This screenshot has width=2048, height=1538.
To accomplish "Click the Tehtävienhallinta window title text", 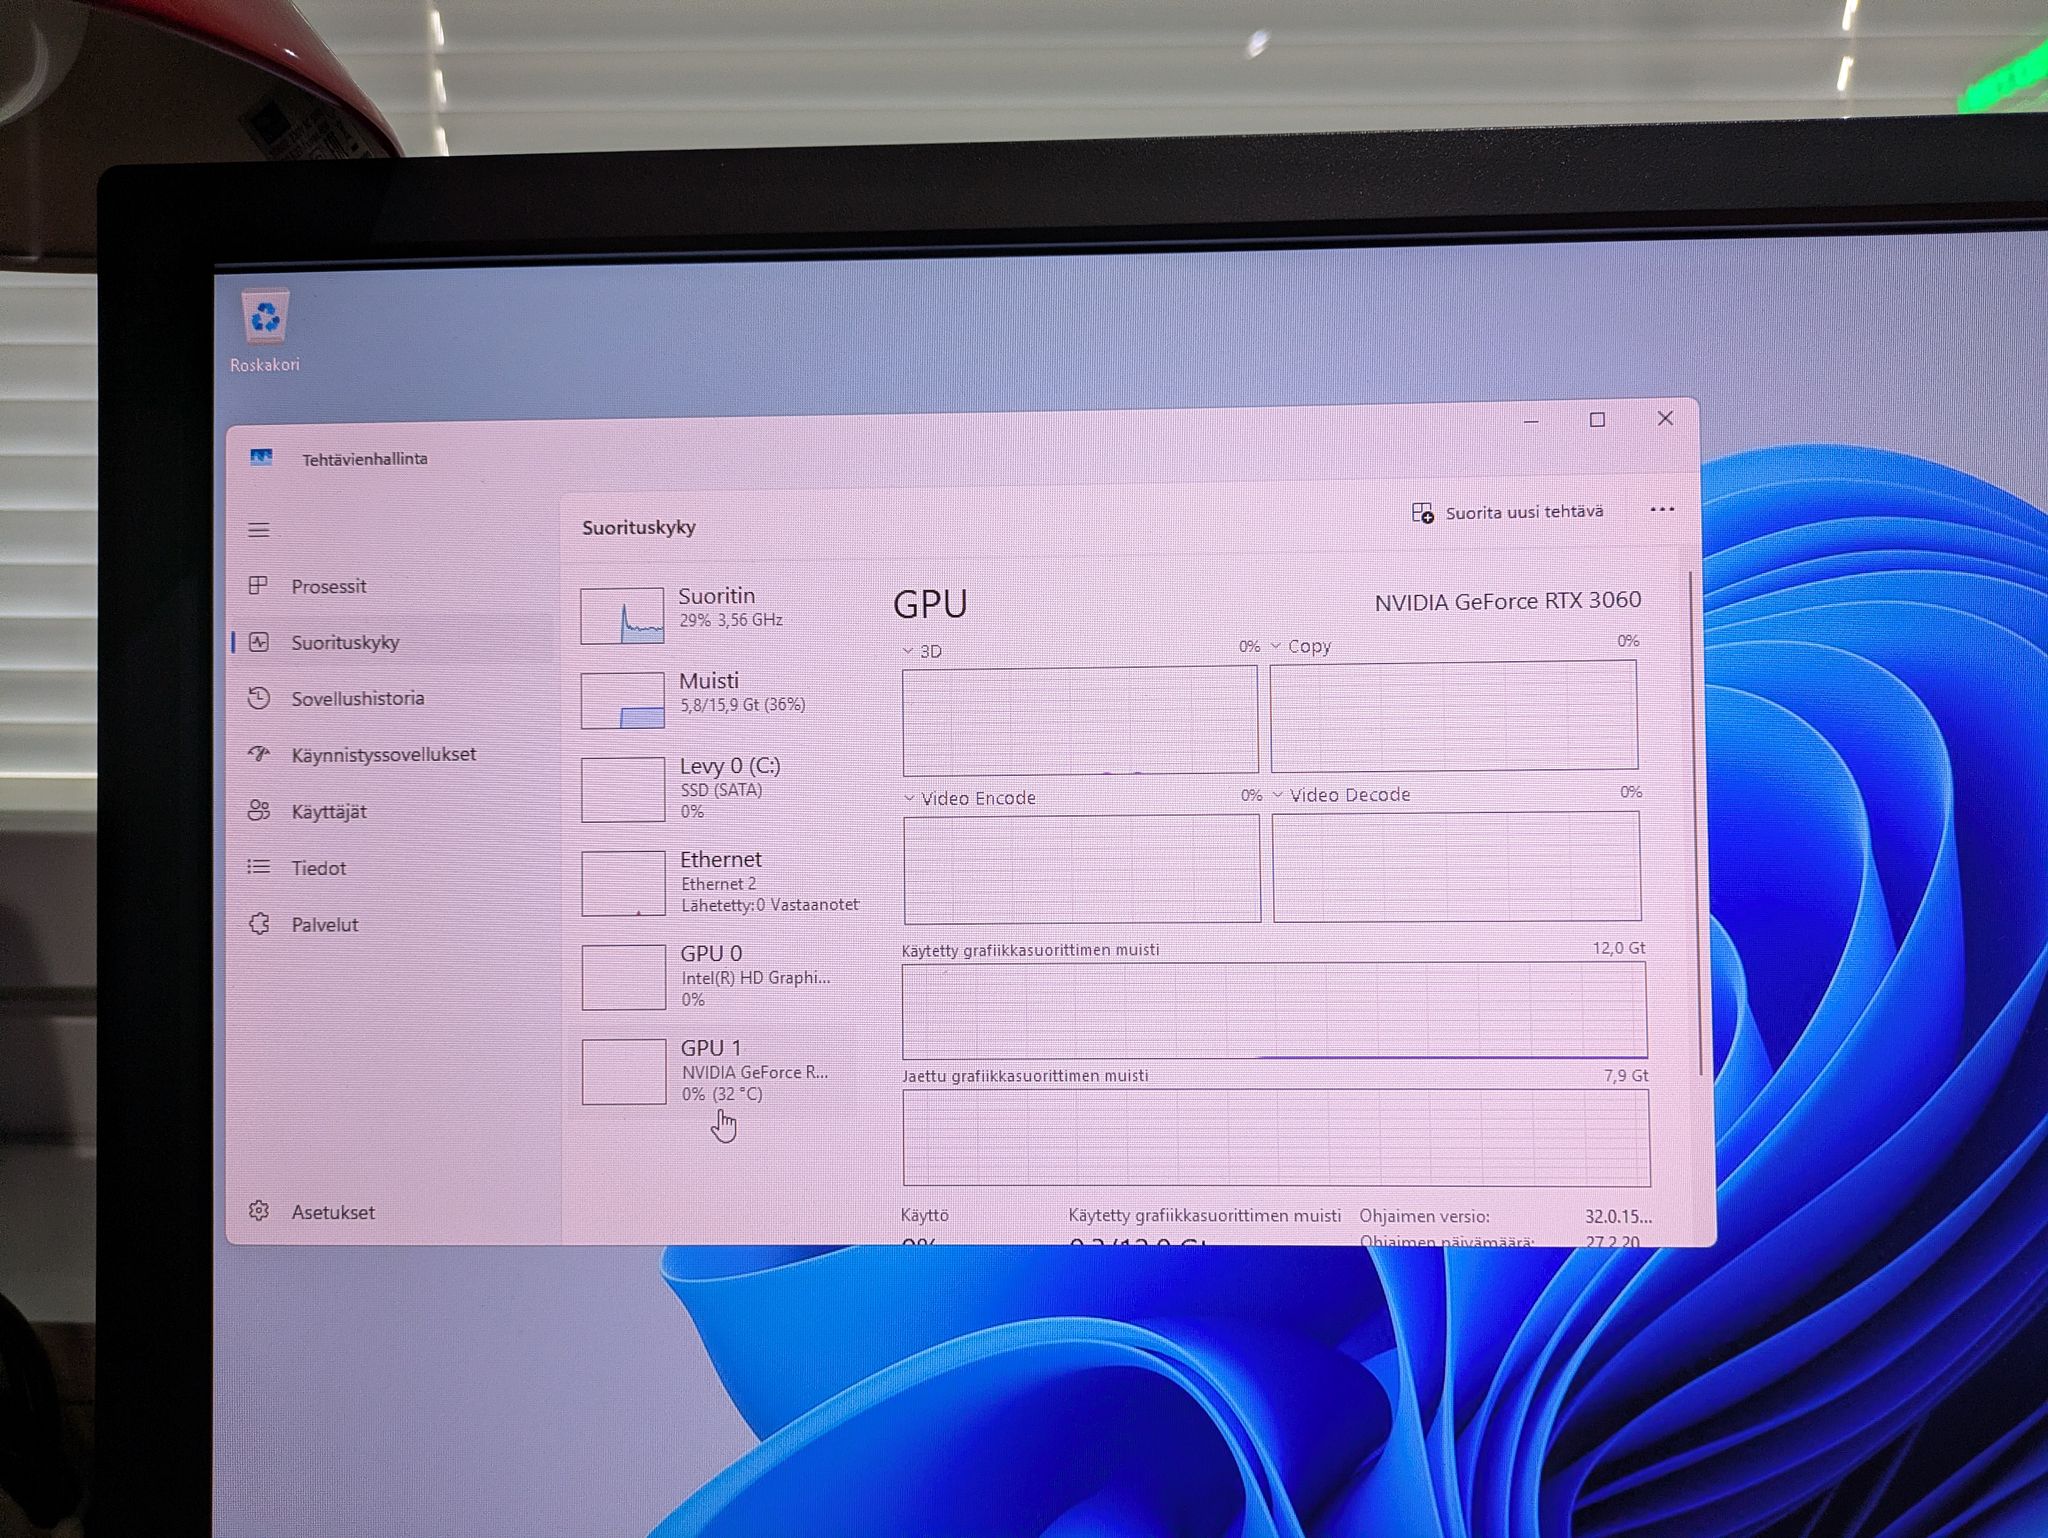I will (x=365, y=459).
